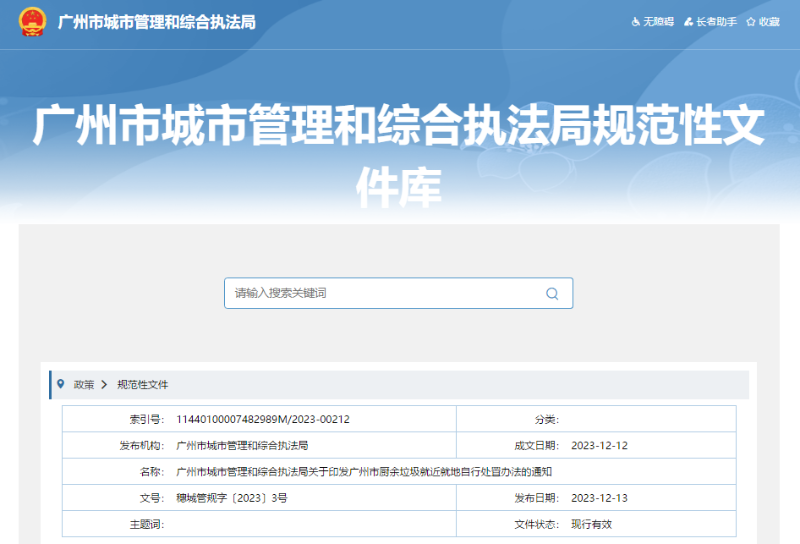
Task: Select the 收藏 text link
Action: point(769,22)
